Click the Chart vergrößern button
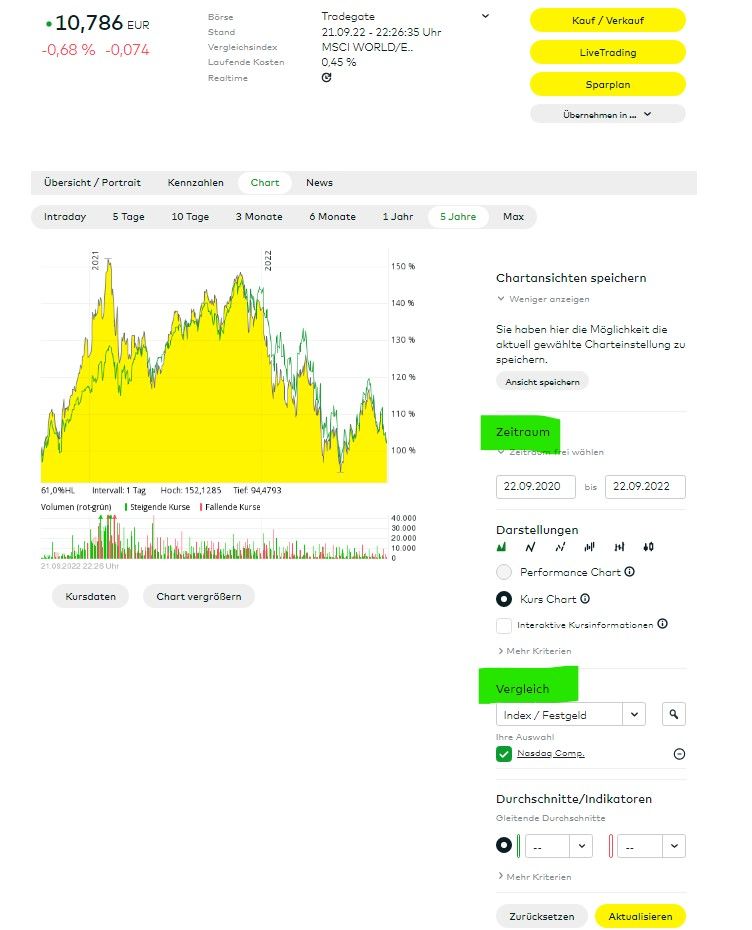 coord(199,596)
